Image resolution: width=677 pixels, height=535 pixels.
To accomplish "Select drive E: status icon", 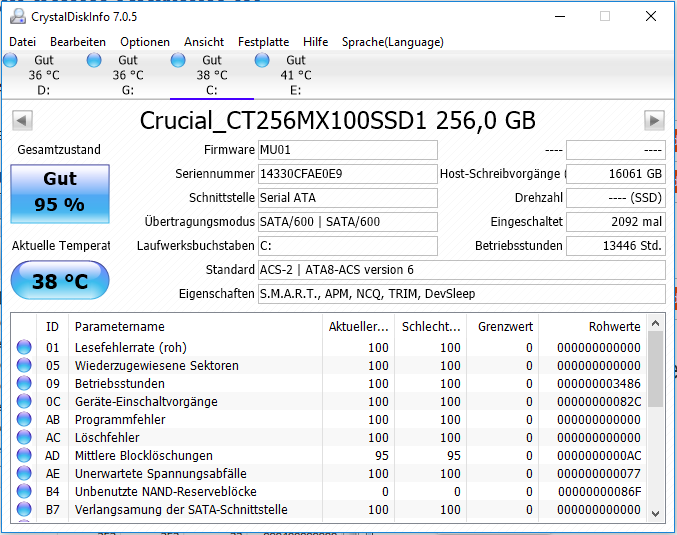I will [x=262, y=60].
